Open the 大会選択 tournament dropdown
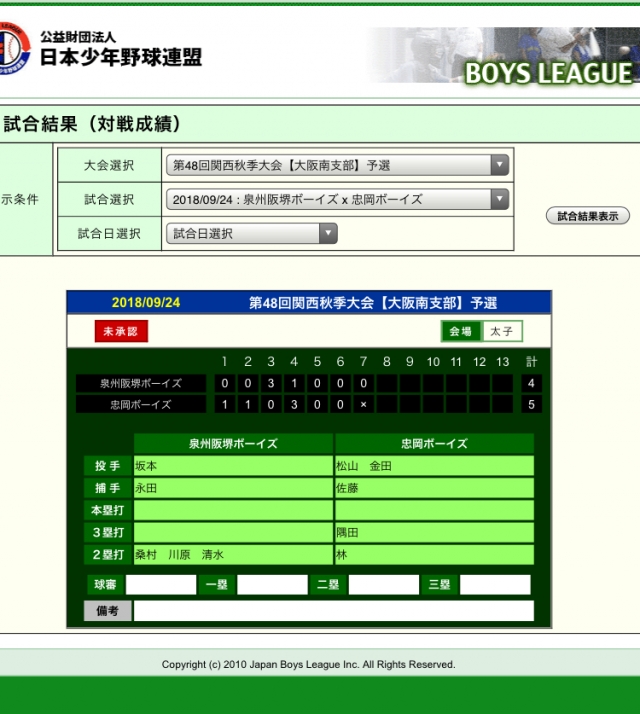Screen dimensions: 640x714 (x=337, y=166)
